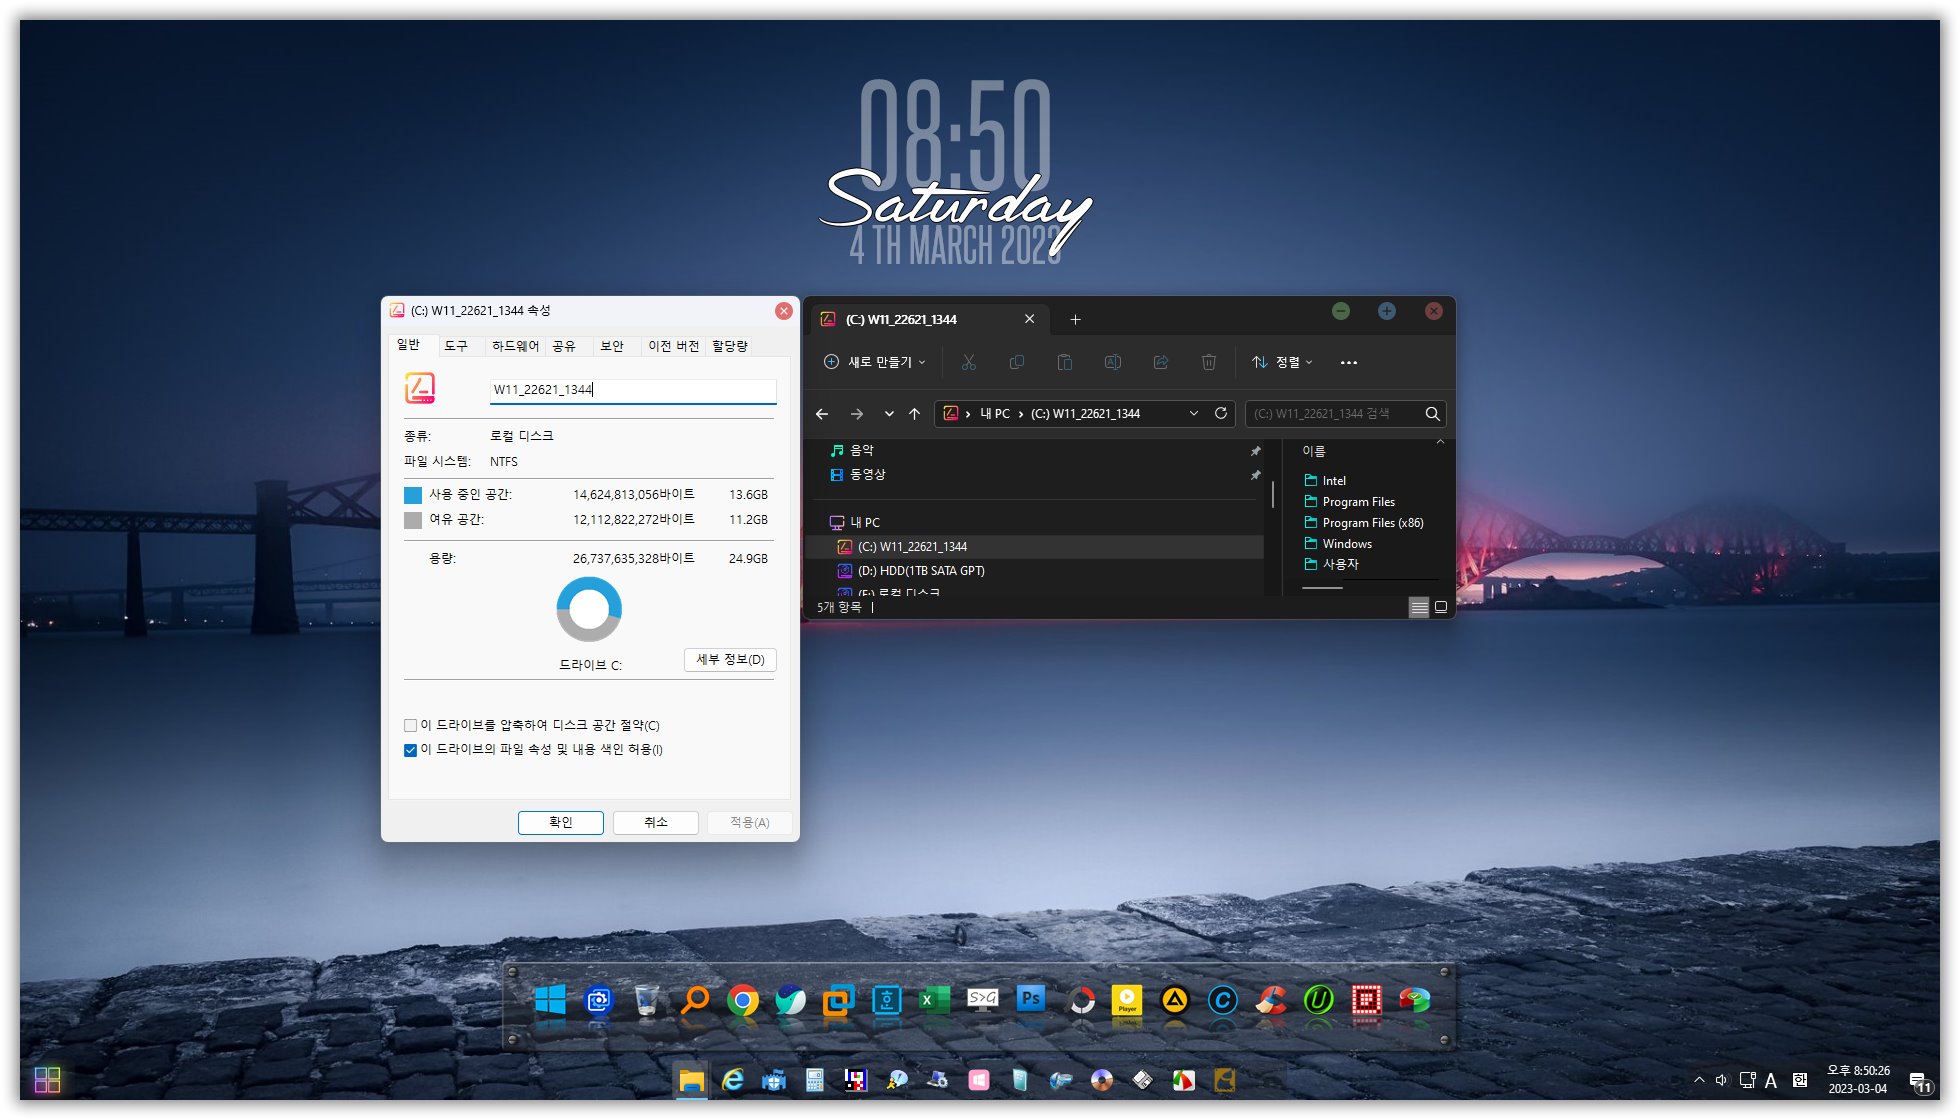Select 음악 in the navigation pane
Image resolution: width=1960 pixels, height=1120 pixels.
(852, 451)
